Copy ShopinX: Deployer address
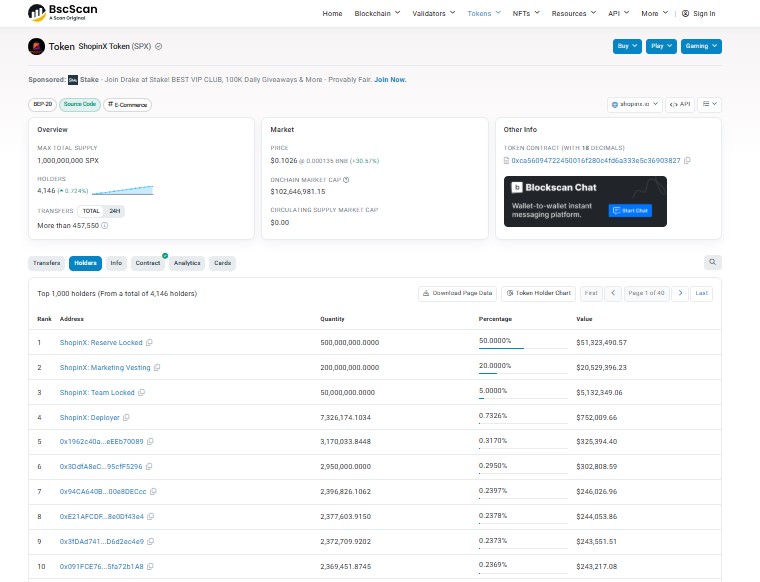Image resolution: width=760 pixels, height=582 pixels. pos(126,418)
